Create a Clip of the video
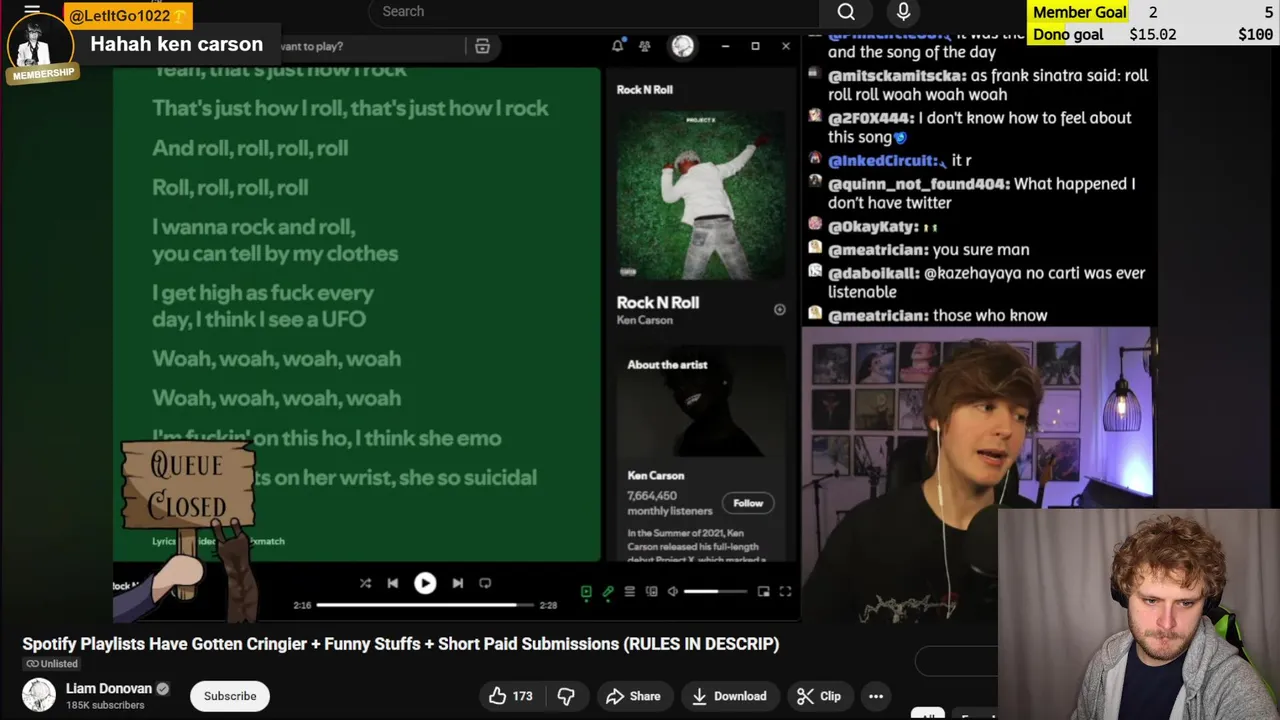The image size is (1280, 720). click(x=819, y=696)
